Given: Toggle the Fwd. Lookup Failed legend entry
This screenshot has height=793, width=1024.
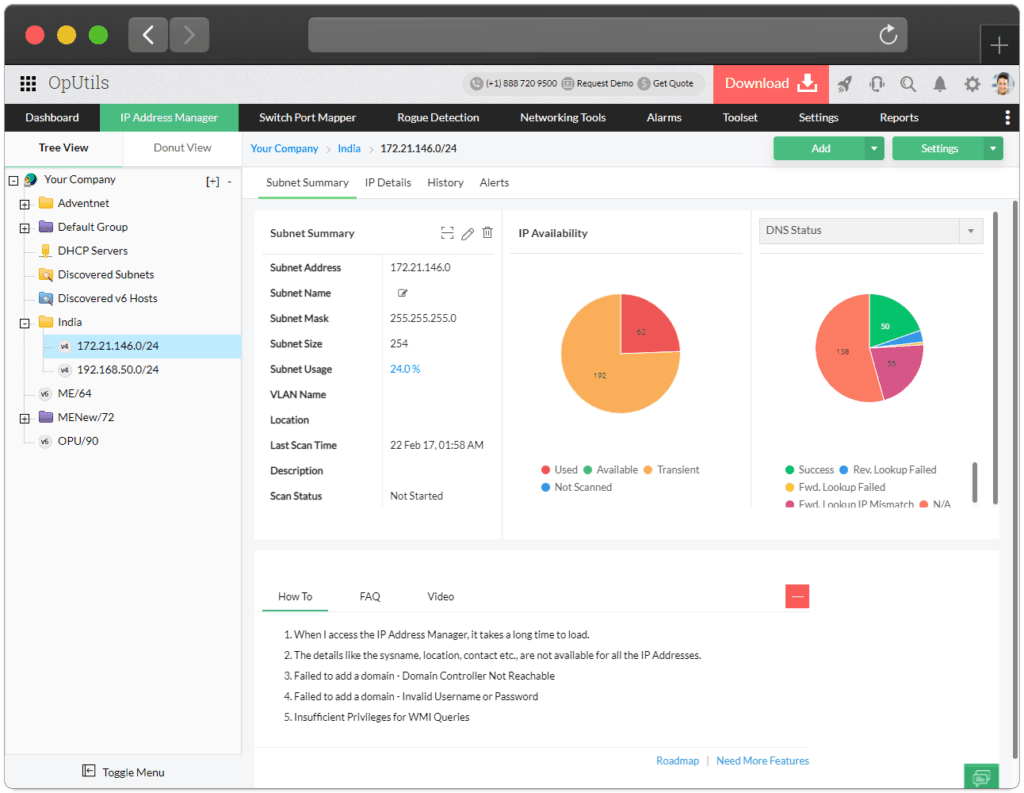Looking at the screenshot, I should (835, 487).
